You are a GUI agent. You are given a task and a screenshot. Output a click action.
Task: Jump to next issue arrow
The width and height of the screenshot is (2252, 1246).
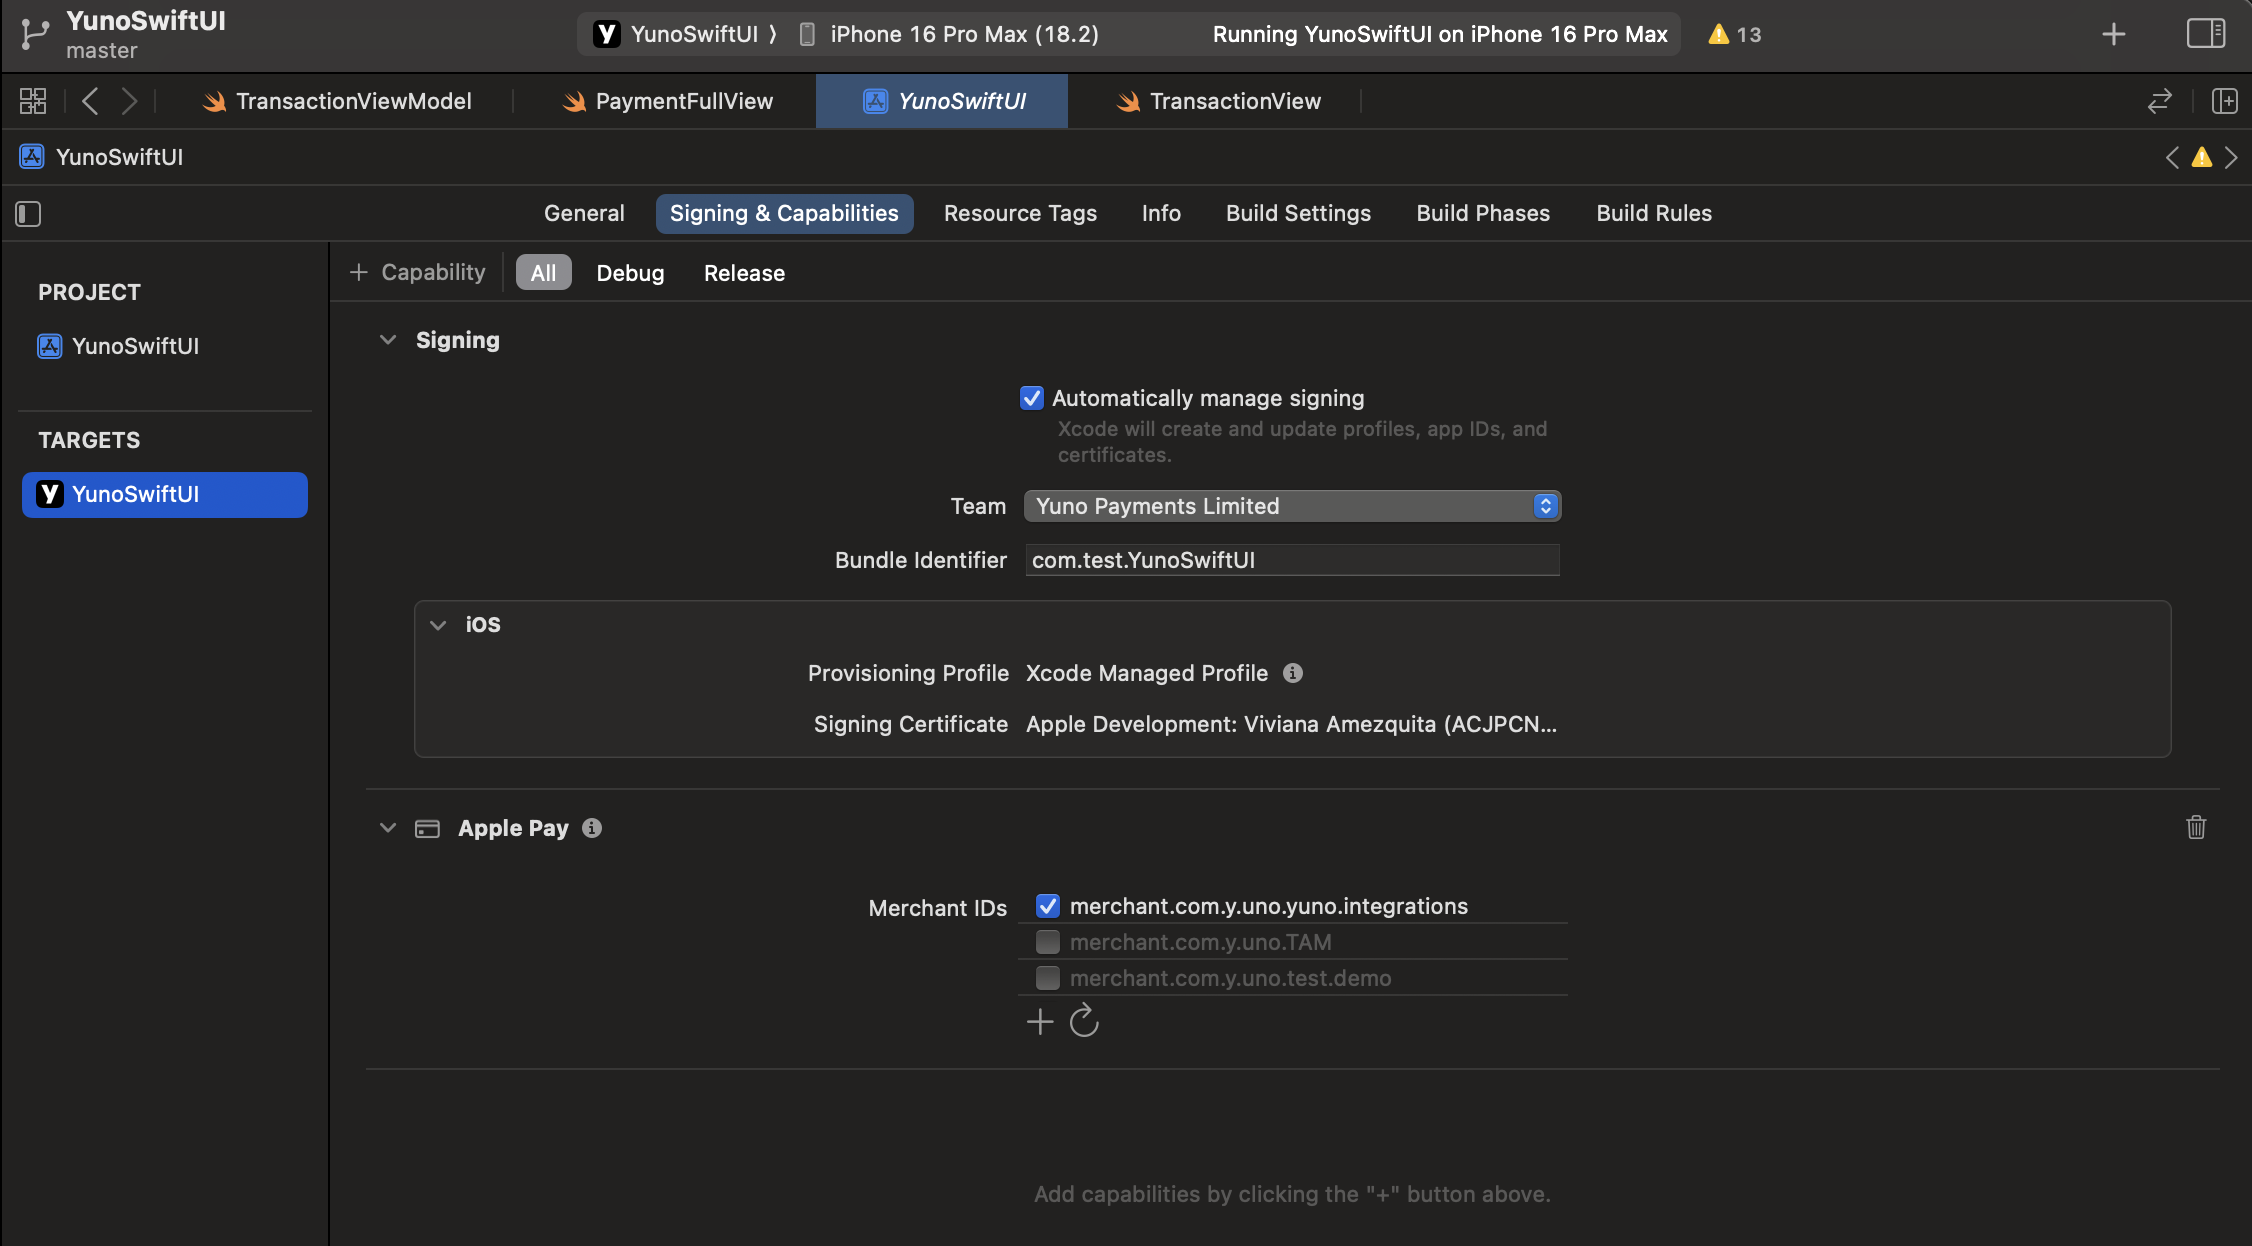tap(2231, 157)
